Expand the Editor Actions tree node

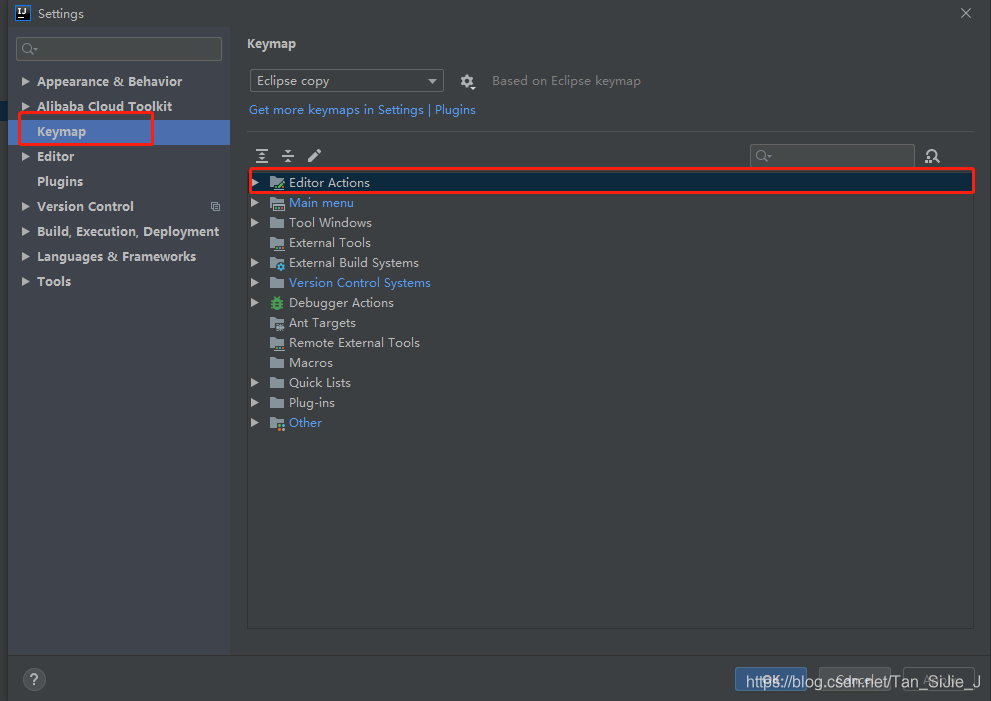(255, 183)
